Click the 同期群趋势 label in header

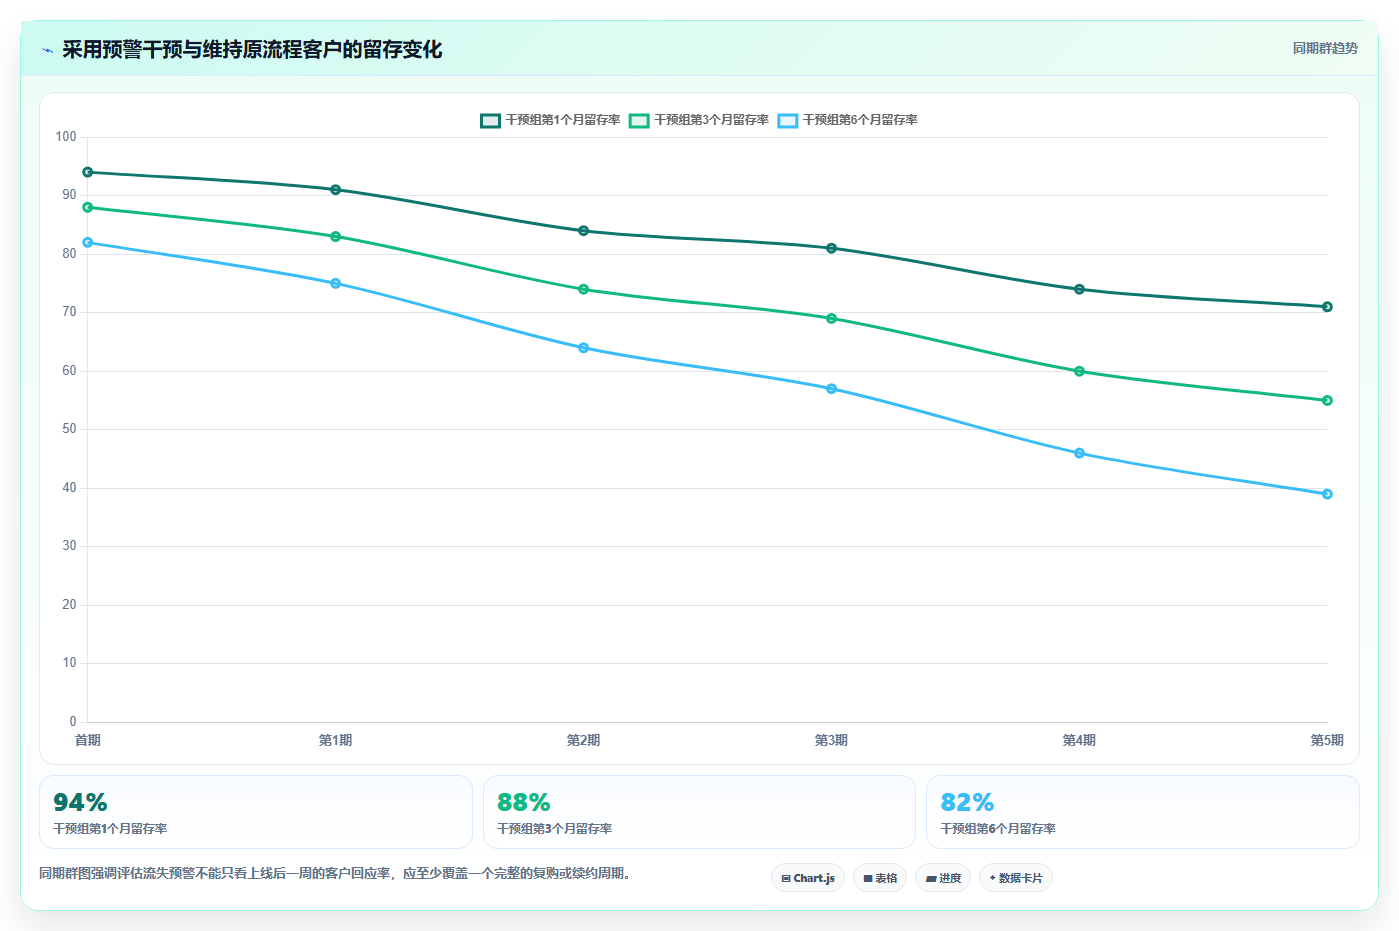tap(1325, 48)
